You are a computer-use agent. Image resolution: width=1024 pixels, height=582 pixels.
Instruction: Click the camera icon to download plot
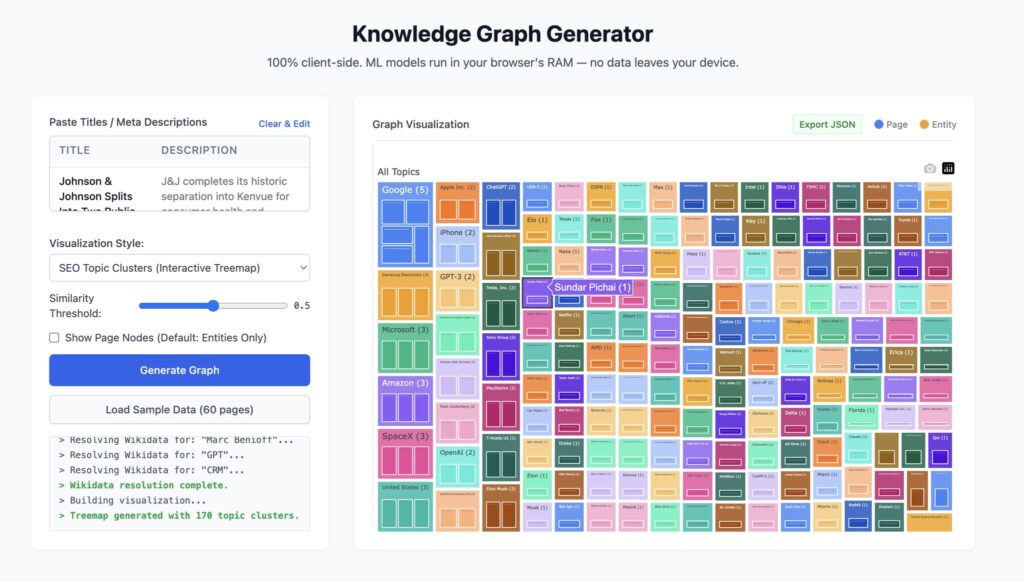coord(930,168)
